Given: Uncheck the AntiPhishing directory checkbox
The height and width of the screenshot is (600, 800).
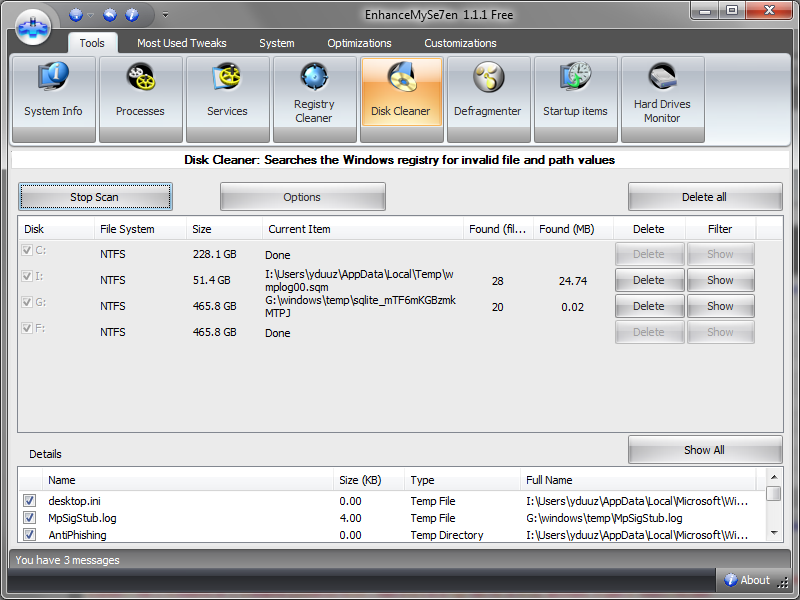Looking at the screenshot, I should tap(30, 535).
